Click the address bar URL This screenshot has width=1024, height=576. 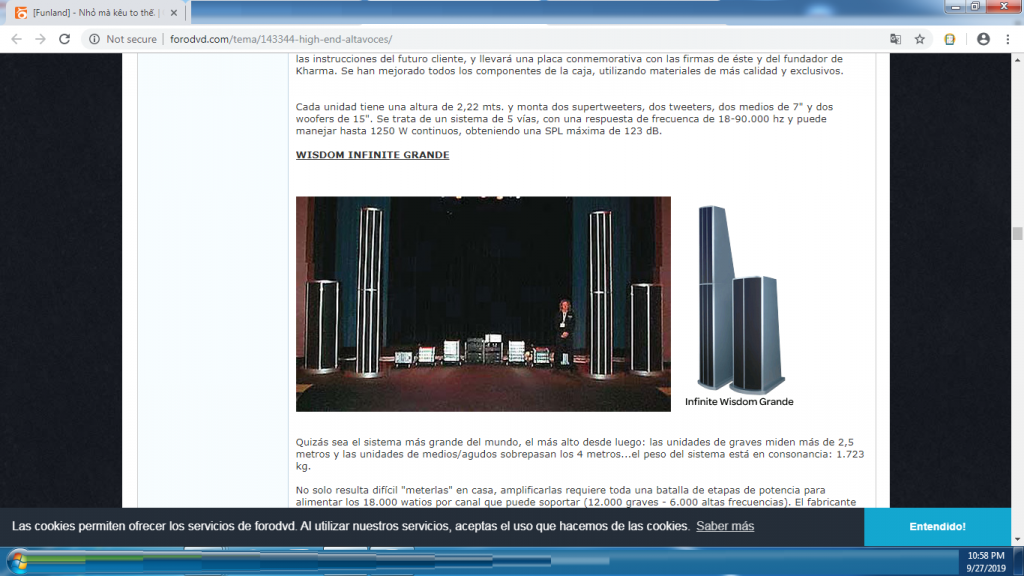click(281, 39)
